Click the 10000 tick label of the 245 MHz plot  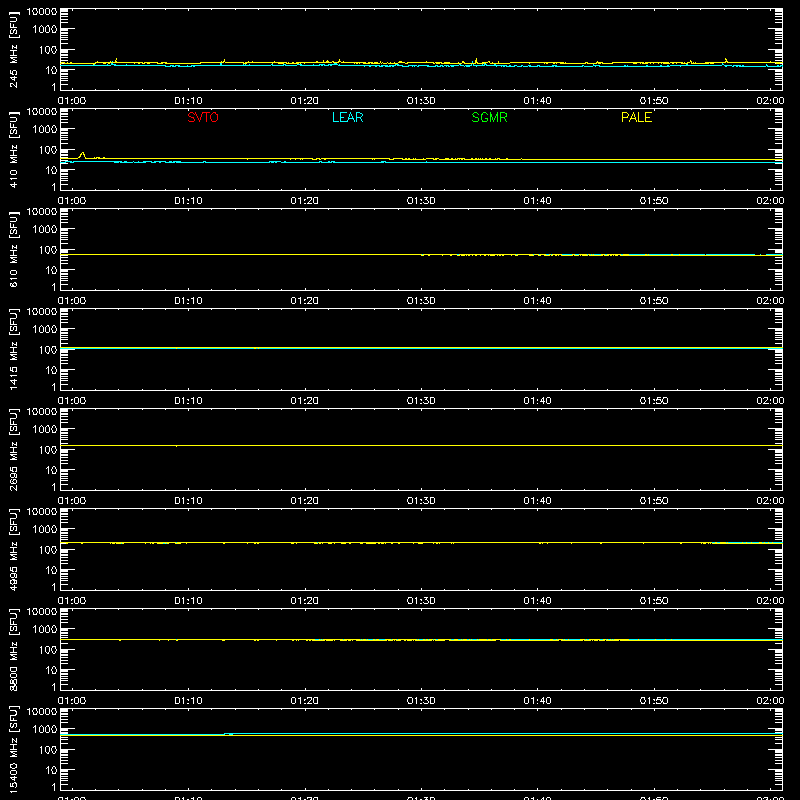point(42,12)
